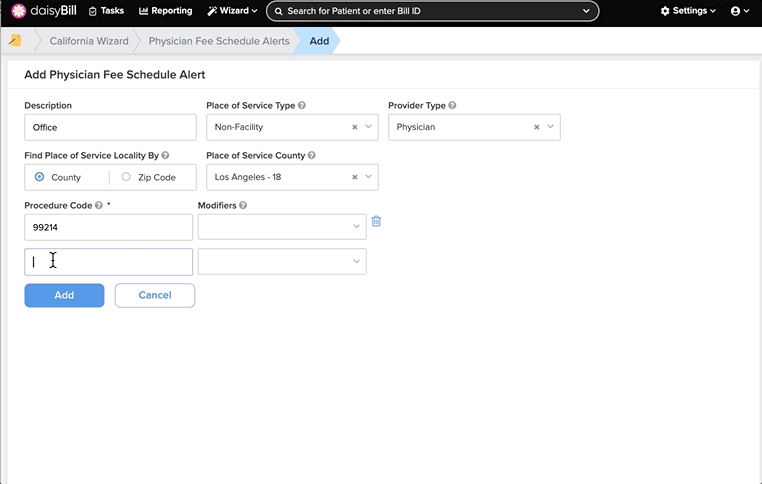The image size is (762, 484).
Task: Go to Physician Fee Schedule Alerts breadcrumb
Action: click(219, 41)
